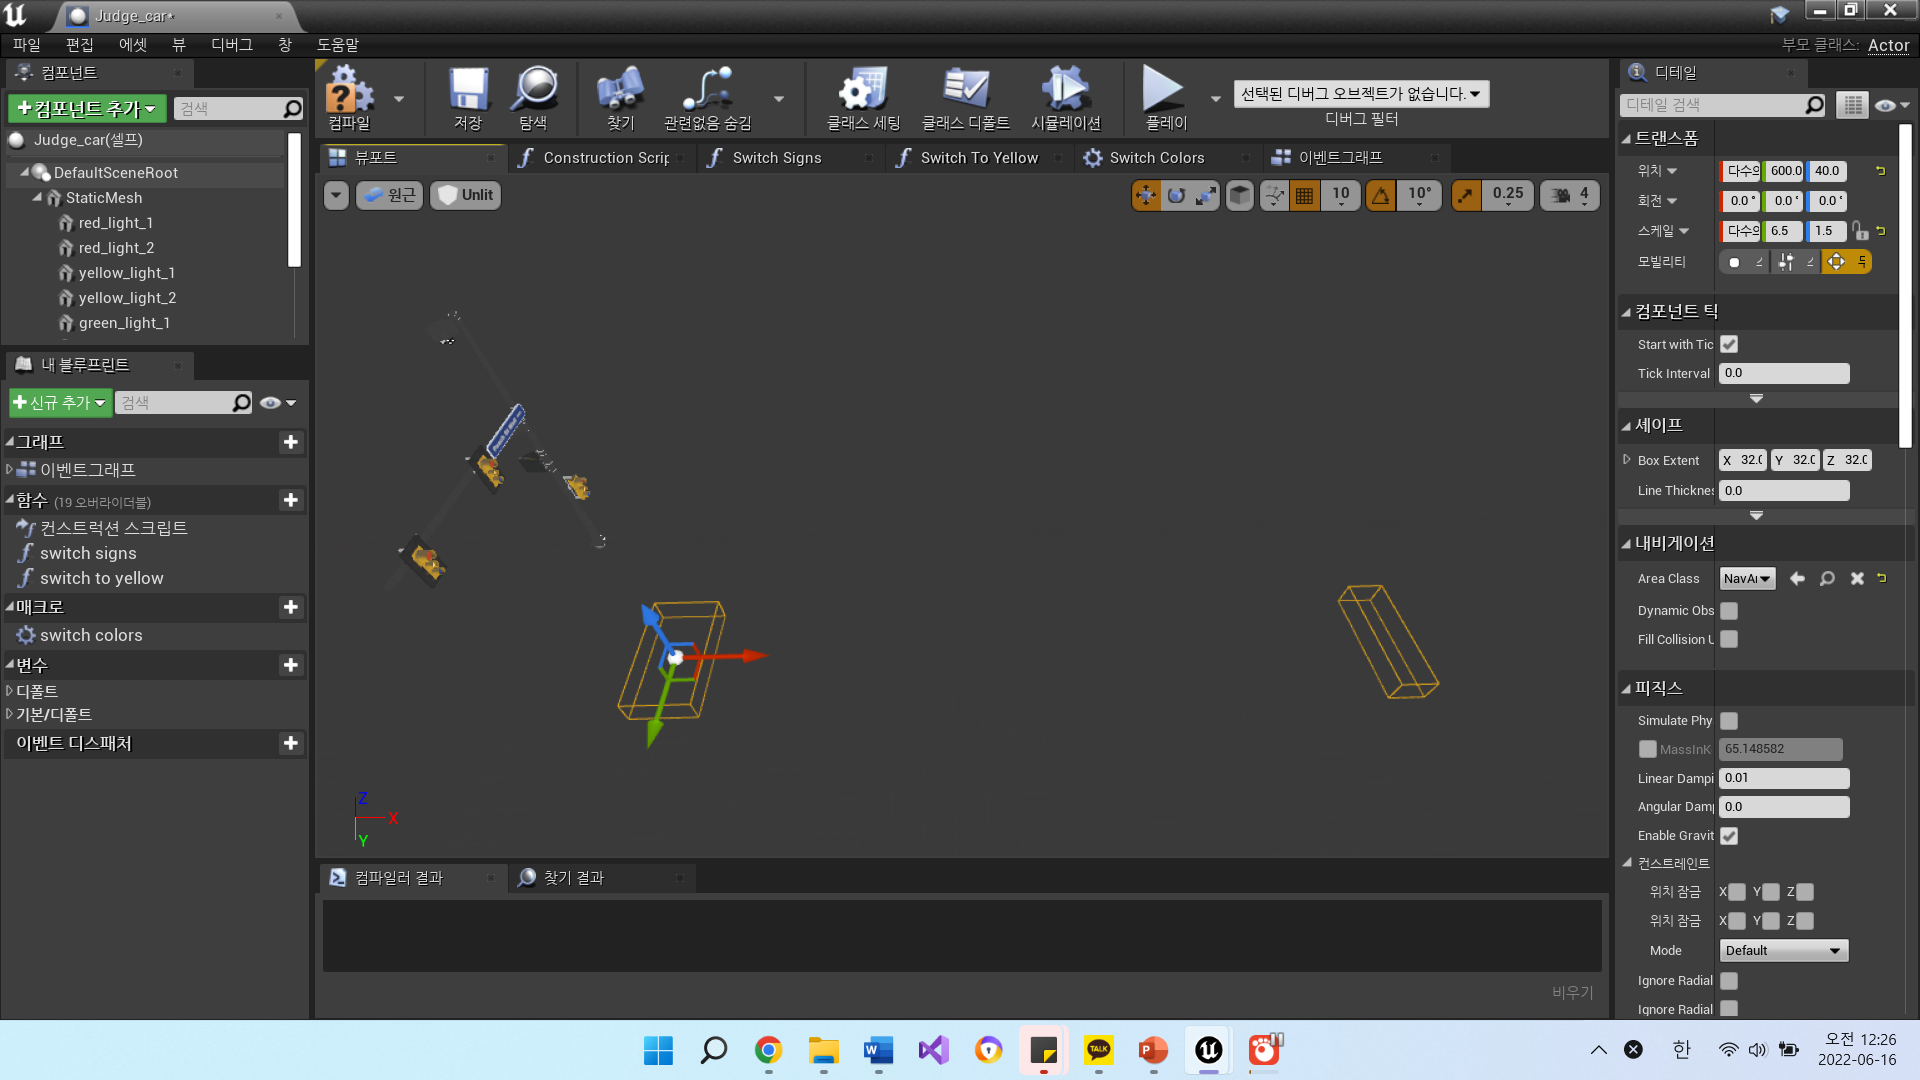The width and height of the screenshot is (1920, 1080).
Task: Toggle the Enable Gravity checkbox
Action: (x=1729, y=836)
